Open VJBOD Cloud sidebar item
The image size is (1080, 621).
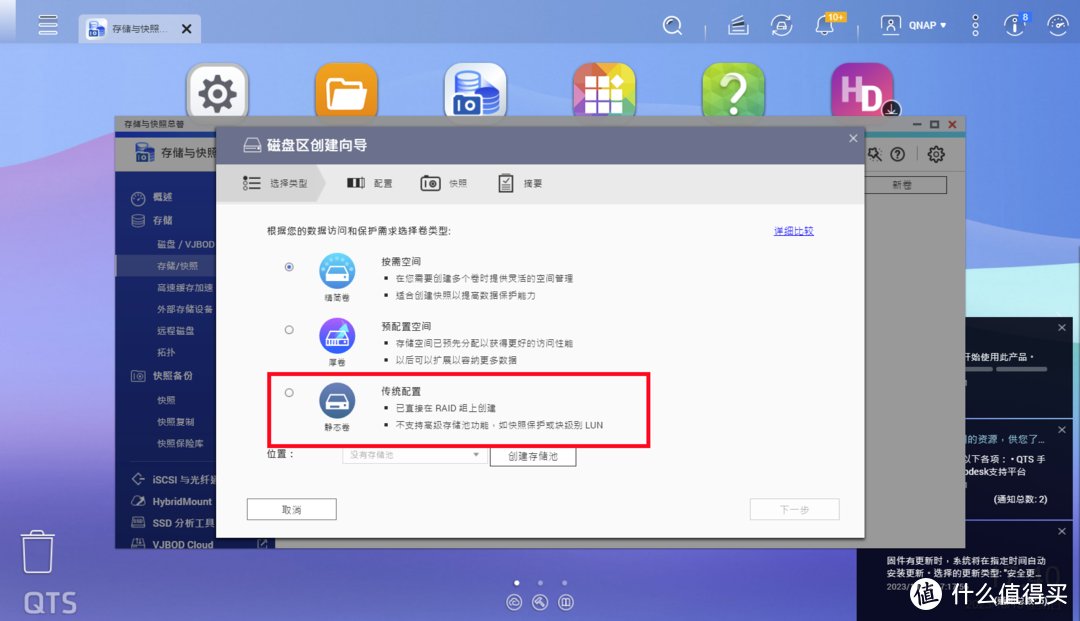click(x=183, y=544)
